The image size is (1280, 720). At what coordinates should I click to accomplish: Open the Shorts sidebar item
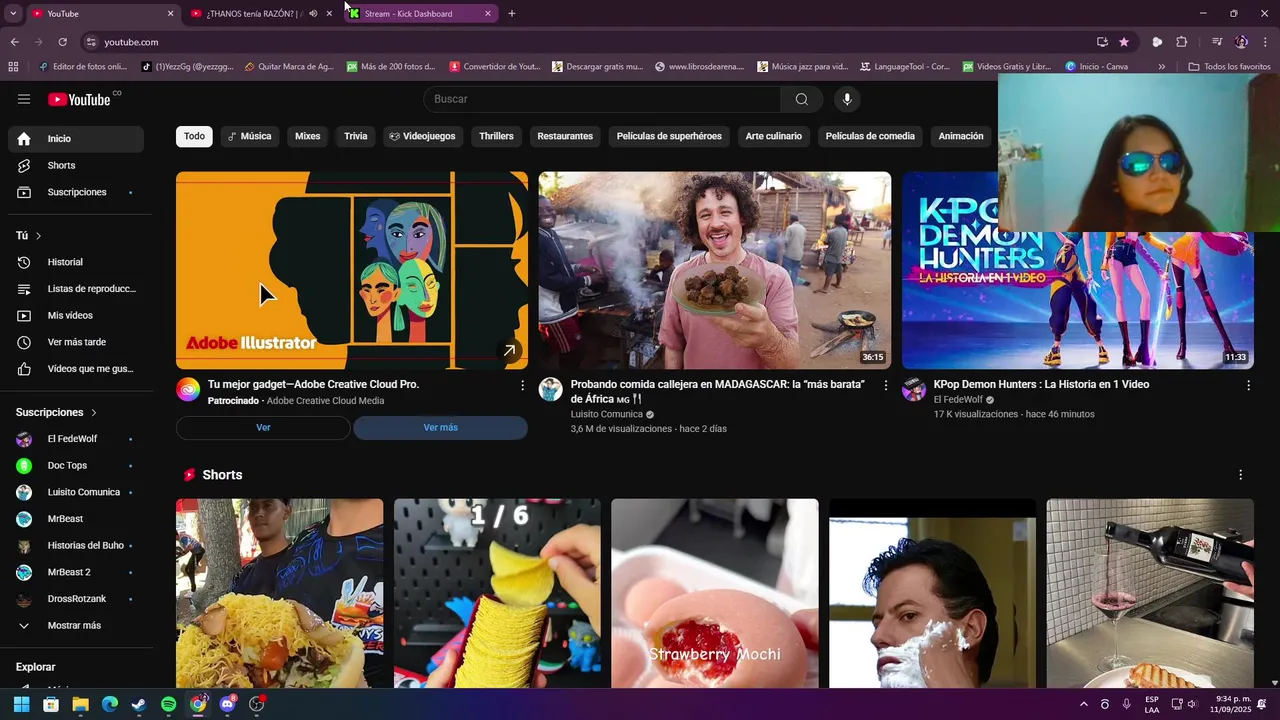click(x=76, y=165)
